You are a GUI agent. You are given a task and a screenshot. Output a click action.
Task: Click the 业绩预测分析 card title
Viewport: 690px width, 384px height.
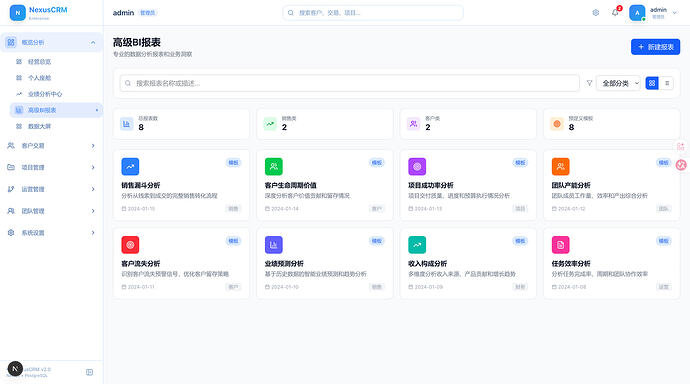tap(284, 263)
